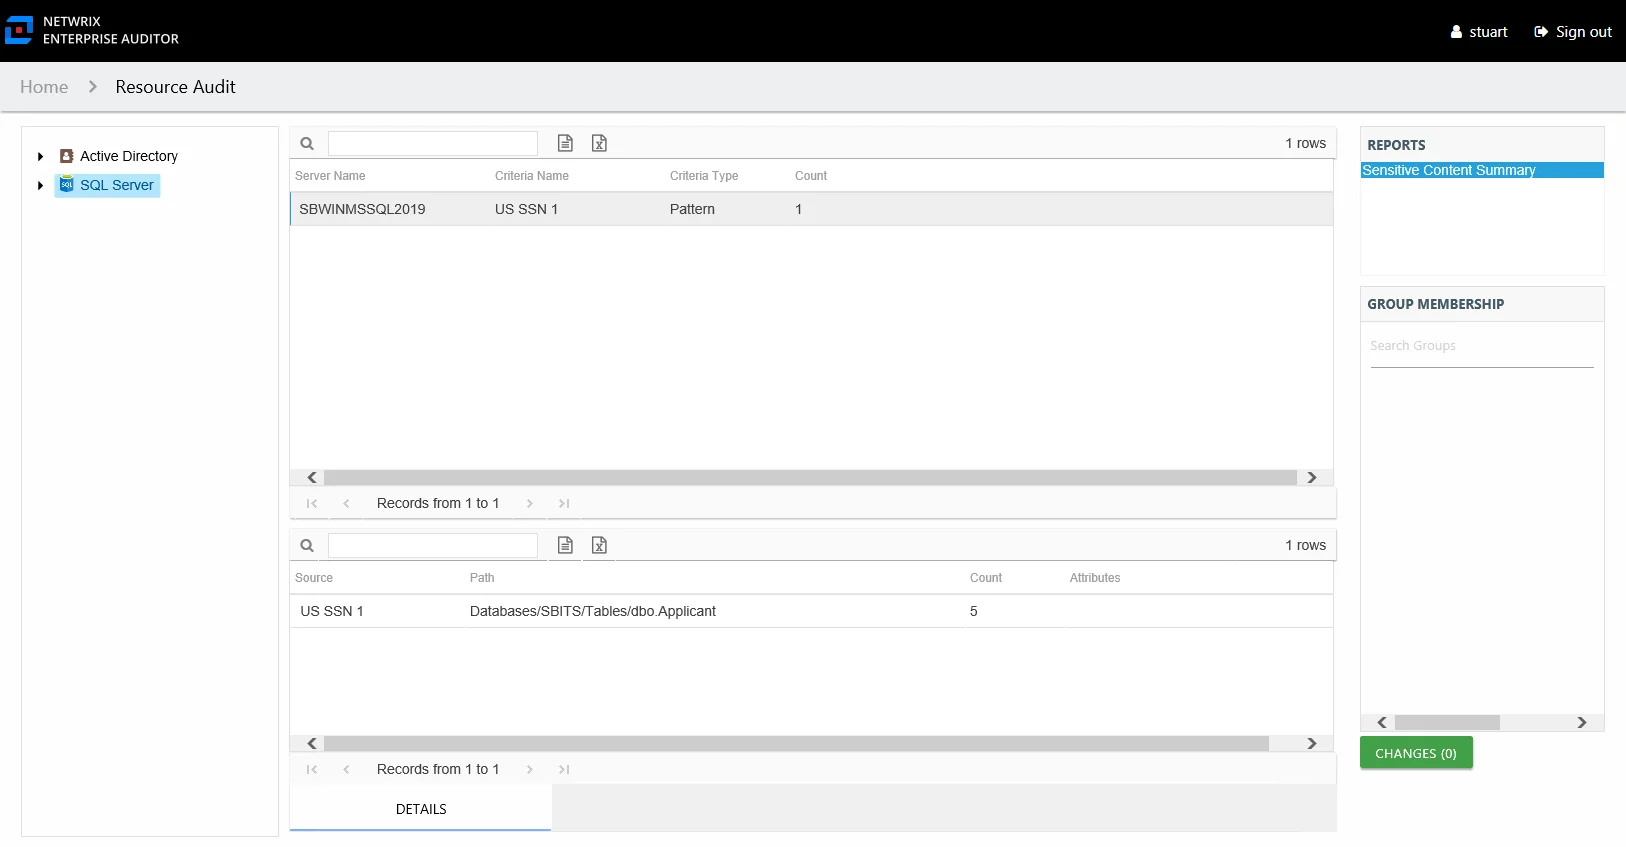1626x847 pixels.
Task: Focus the lower table search field
Action: (x=433, y=545)
